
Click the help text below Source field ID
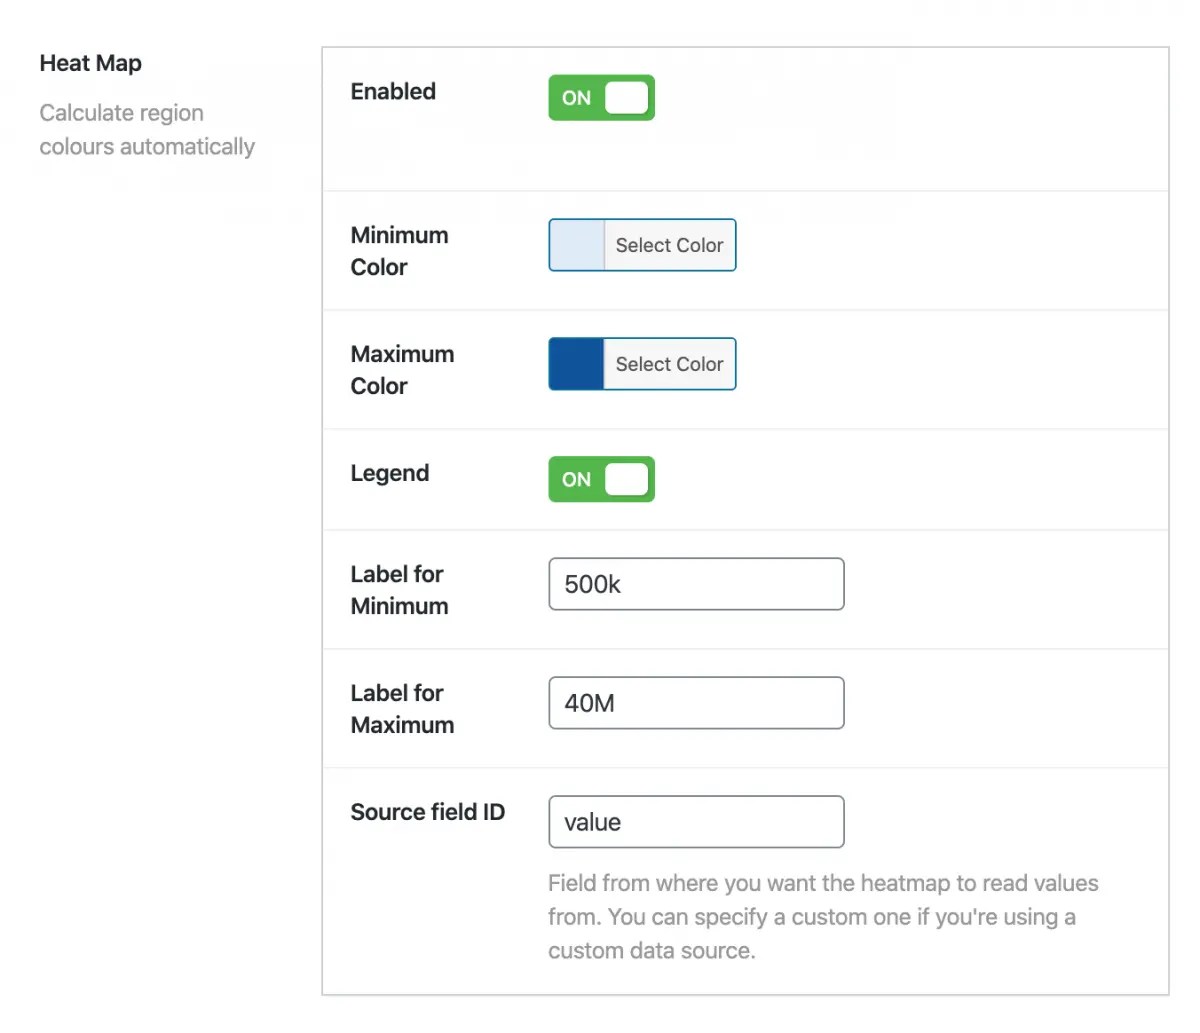[822, 916]
